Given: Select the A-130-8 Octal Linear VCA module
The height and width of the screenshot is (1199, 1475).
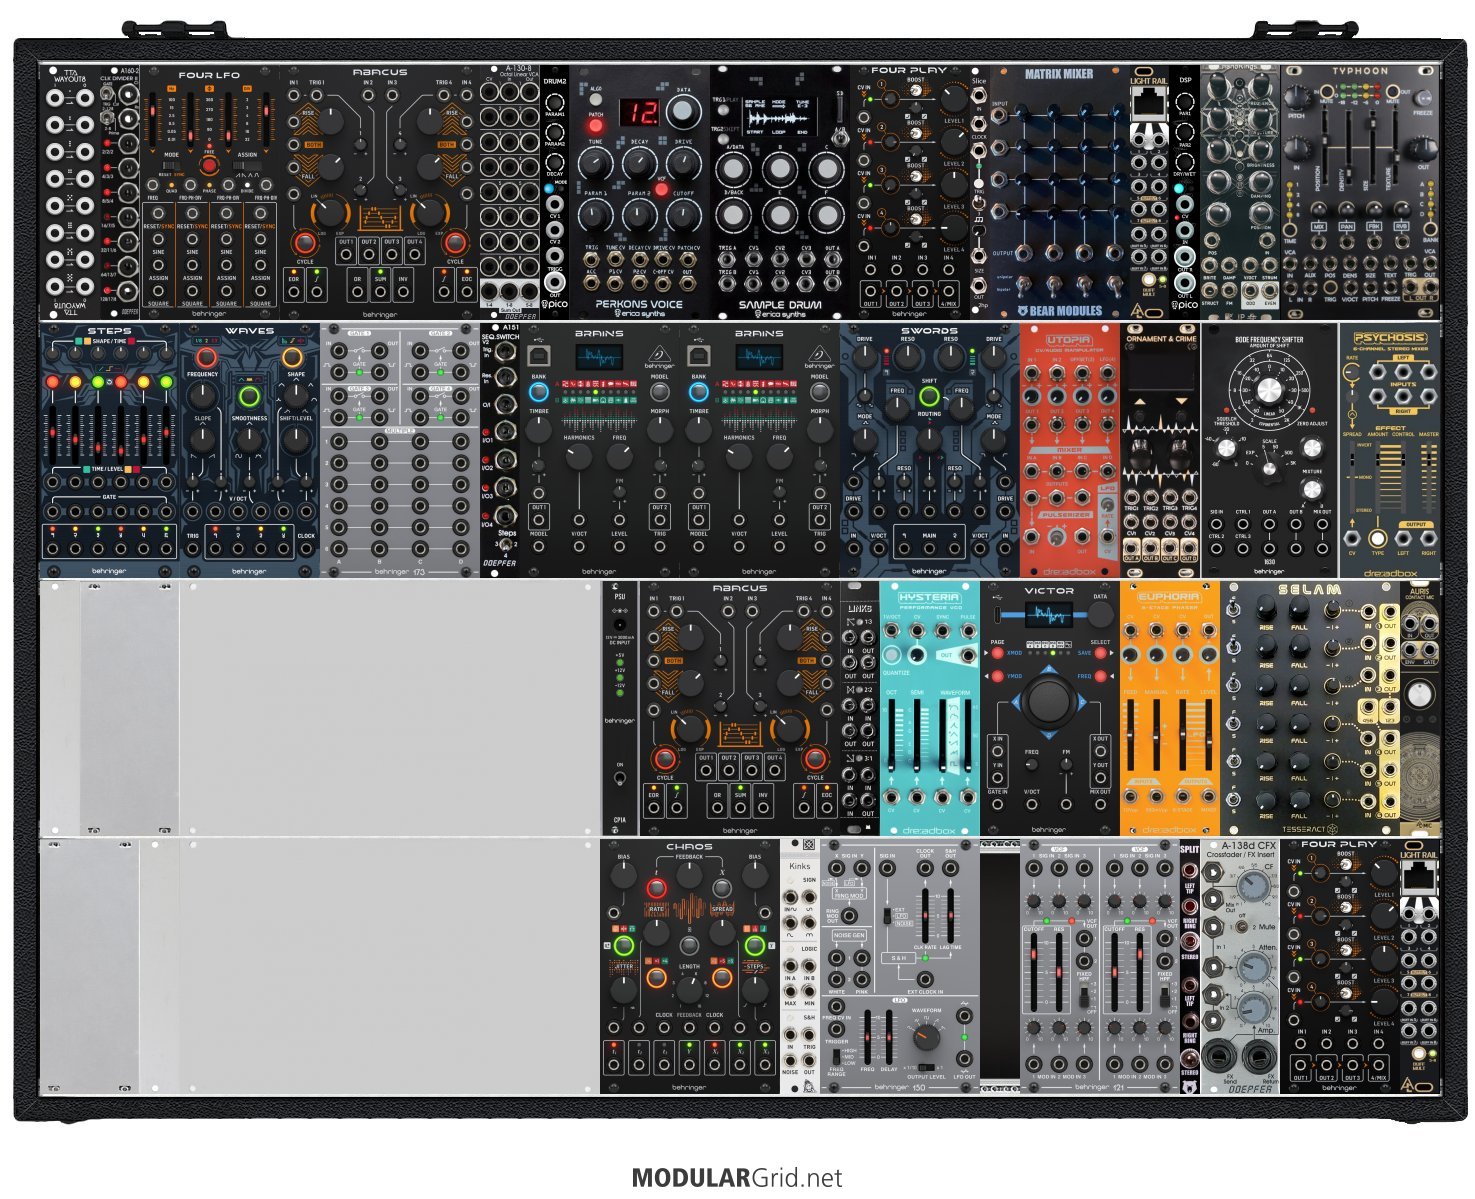Looking at the screenshot, I should (509, 191).
